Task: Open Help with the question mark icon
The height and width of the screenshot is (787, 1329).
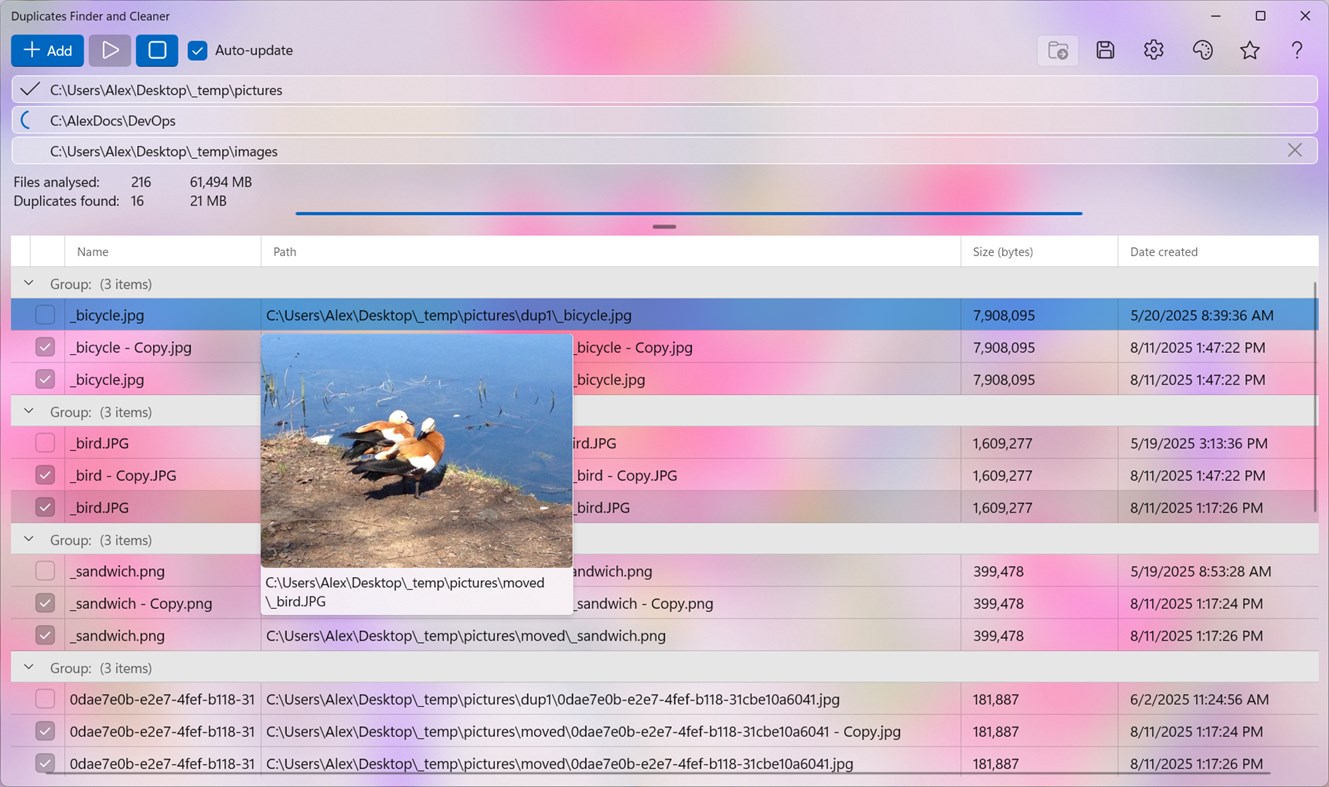Action: pos(1297,49)
